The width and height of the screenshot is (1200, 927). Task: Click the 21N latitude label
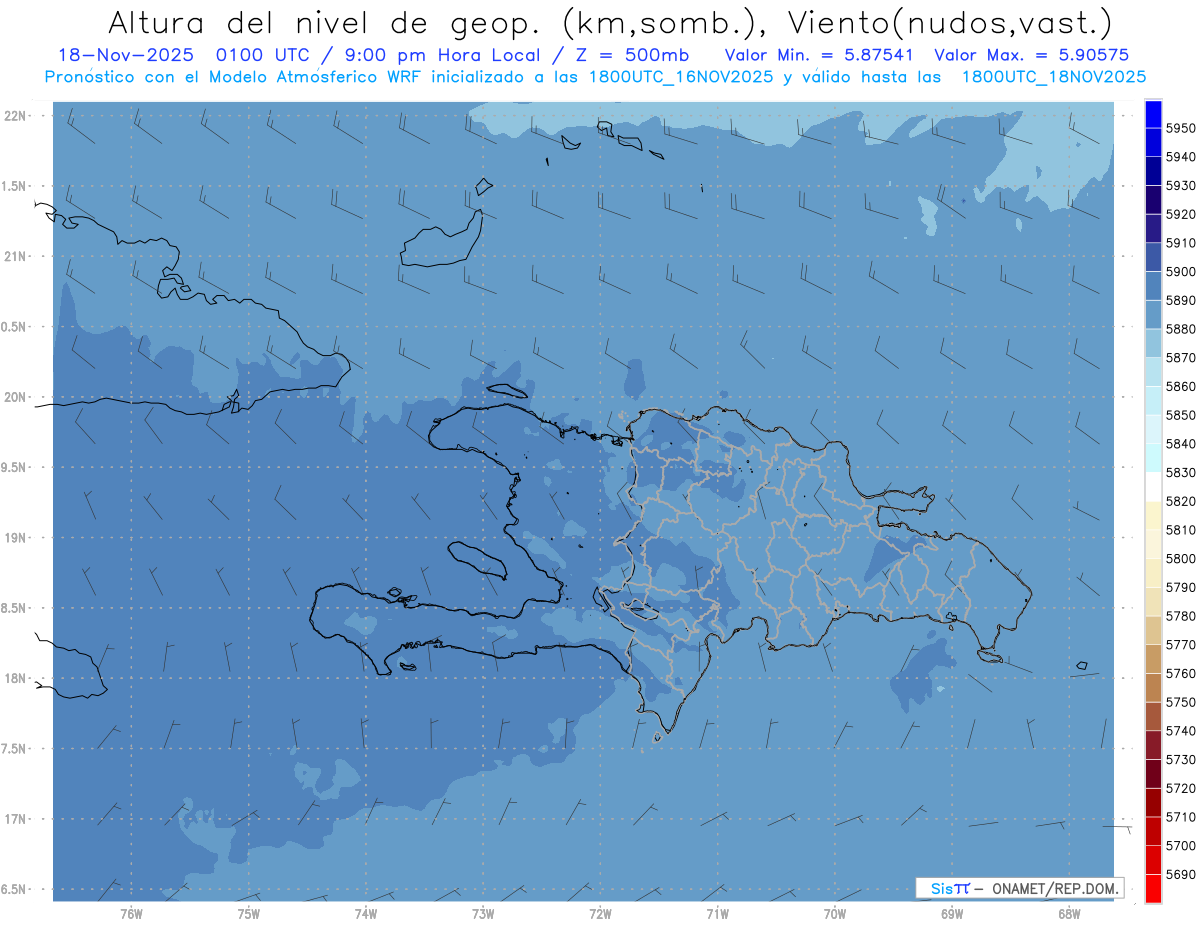click(x=16, y=256)
